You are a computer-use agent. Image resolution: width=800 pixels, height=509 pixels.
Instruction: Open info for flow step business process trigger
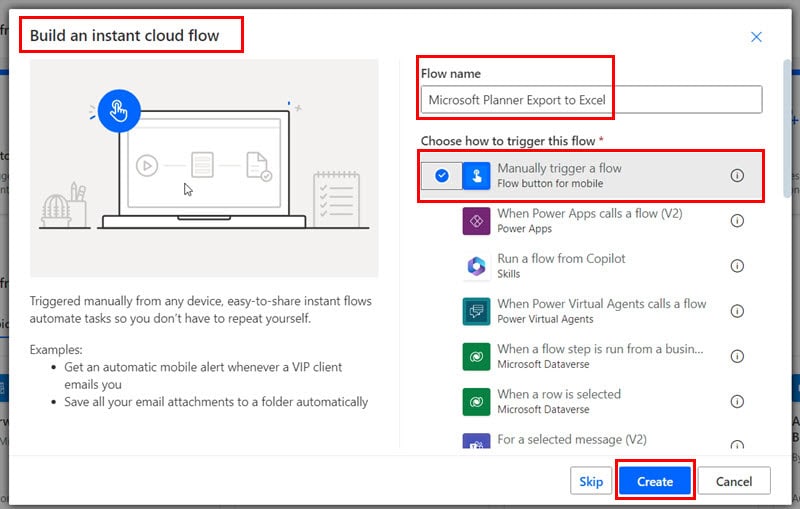(x=737, y=356)
